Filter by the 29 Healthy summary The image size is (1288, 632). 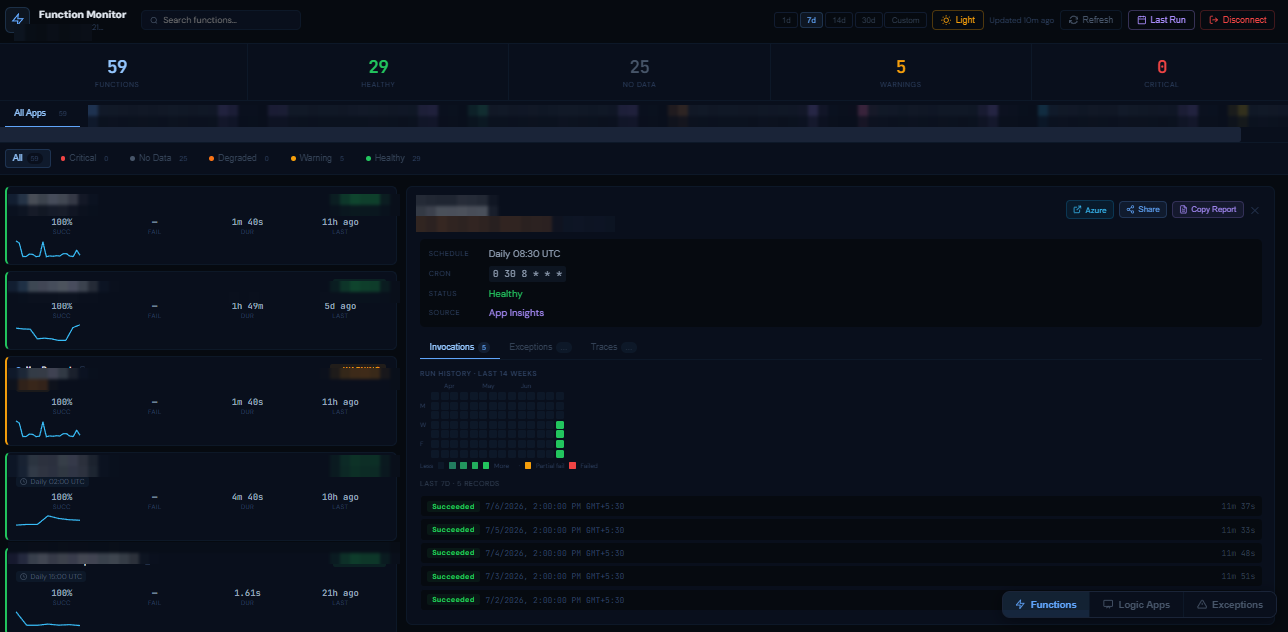point(378,72)
